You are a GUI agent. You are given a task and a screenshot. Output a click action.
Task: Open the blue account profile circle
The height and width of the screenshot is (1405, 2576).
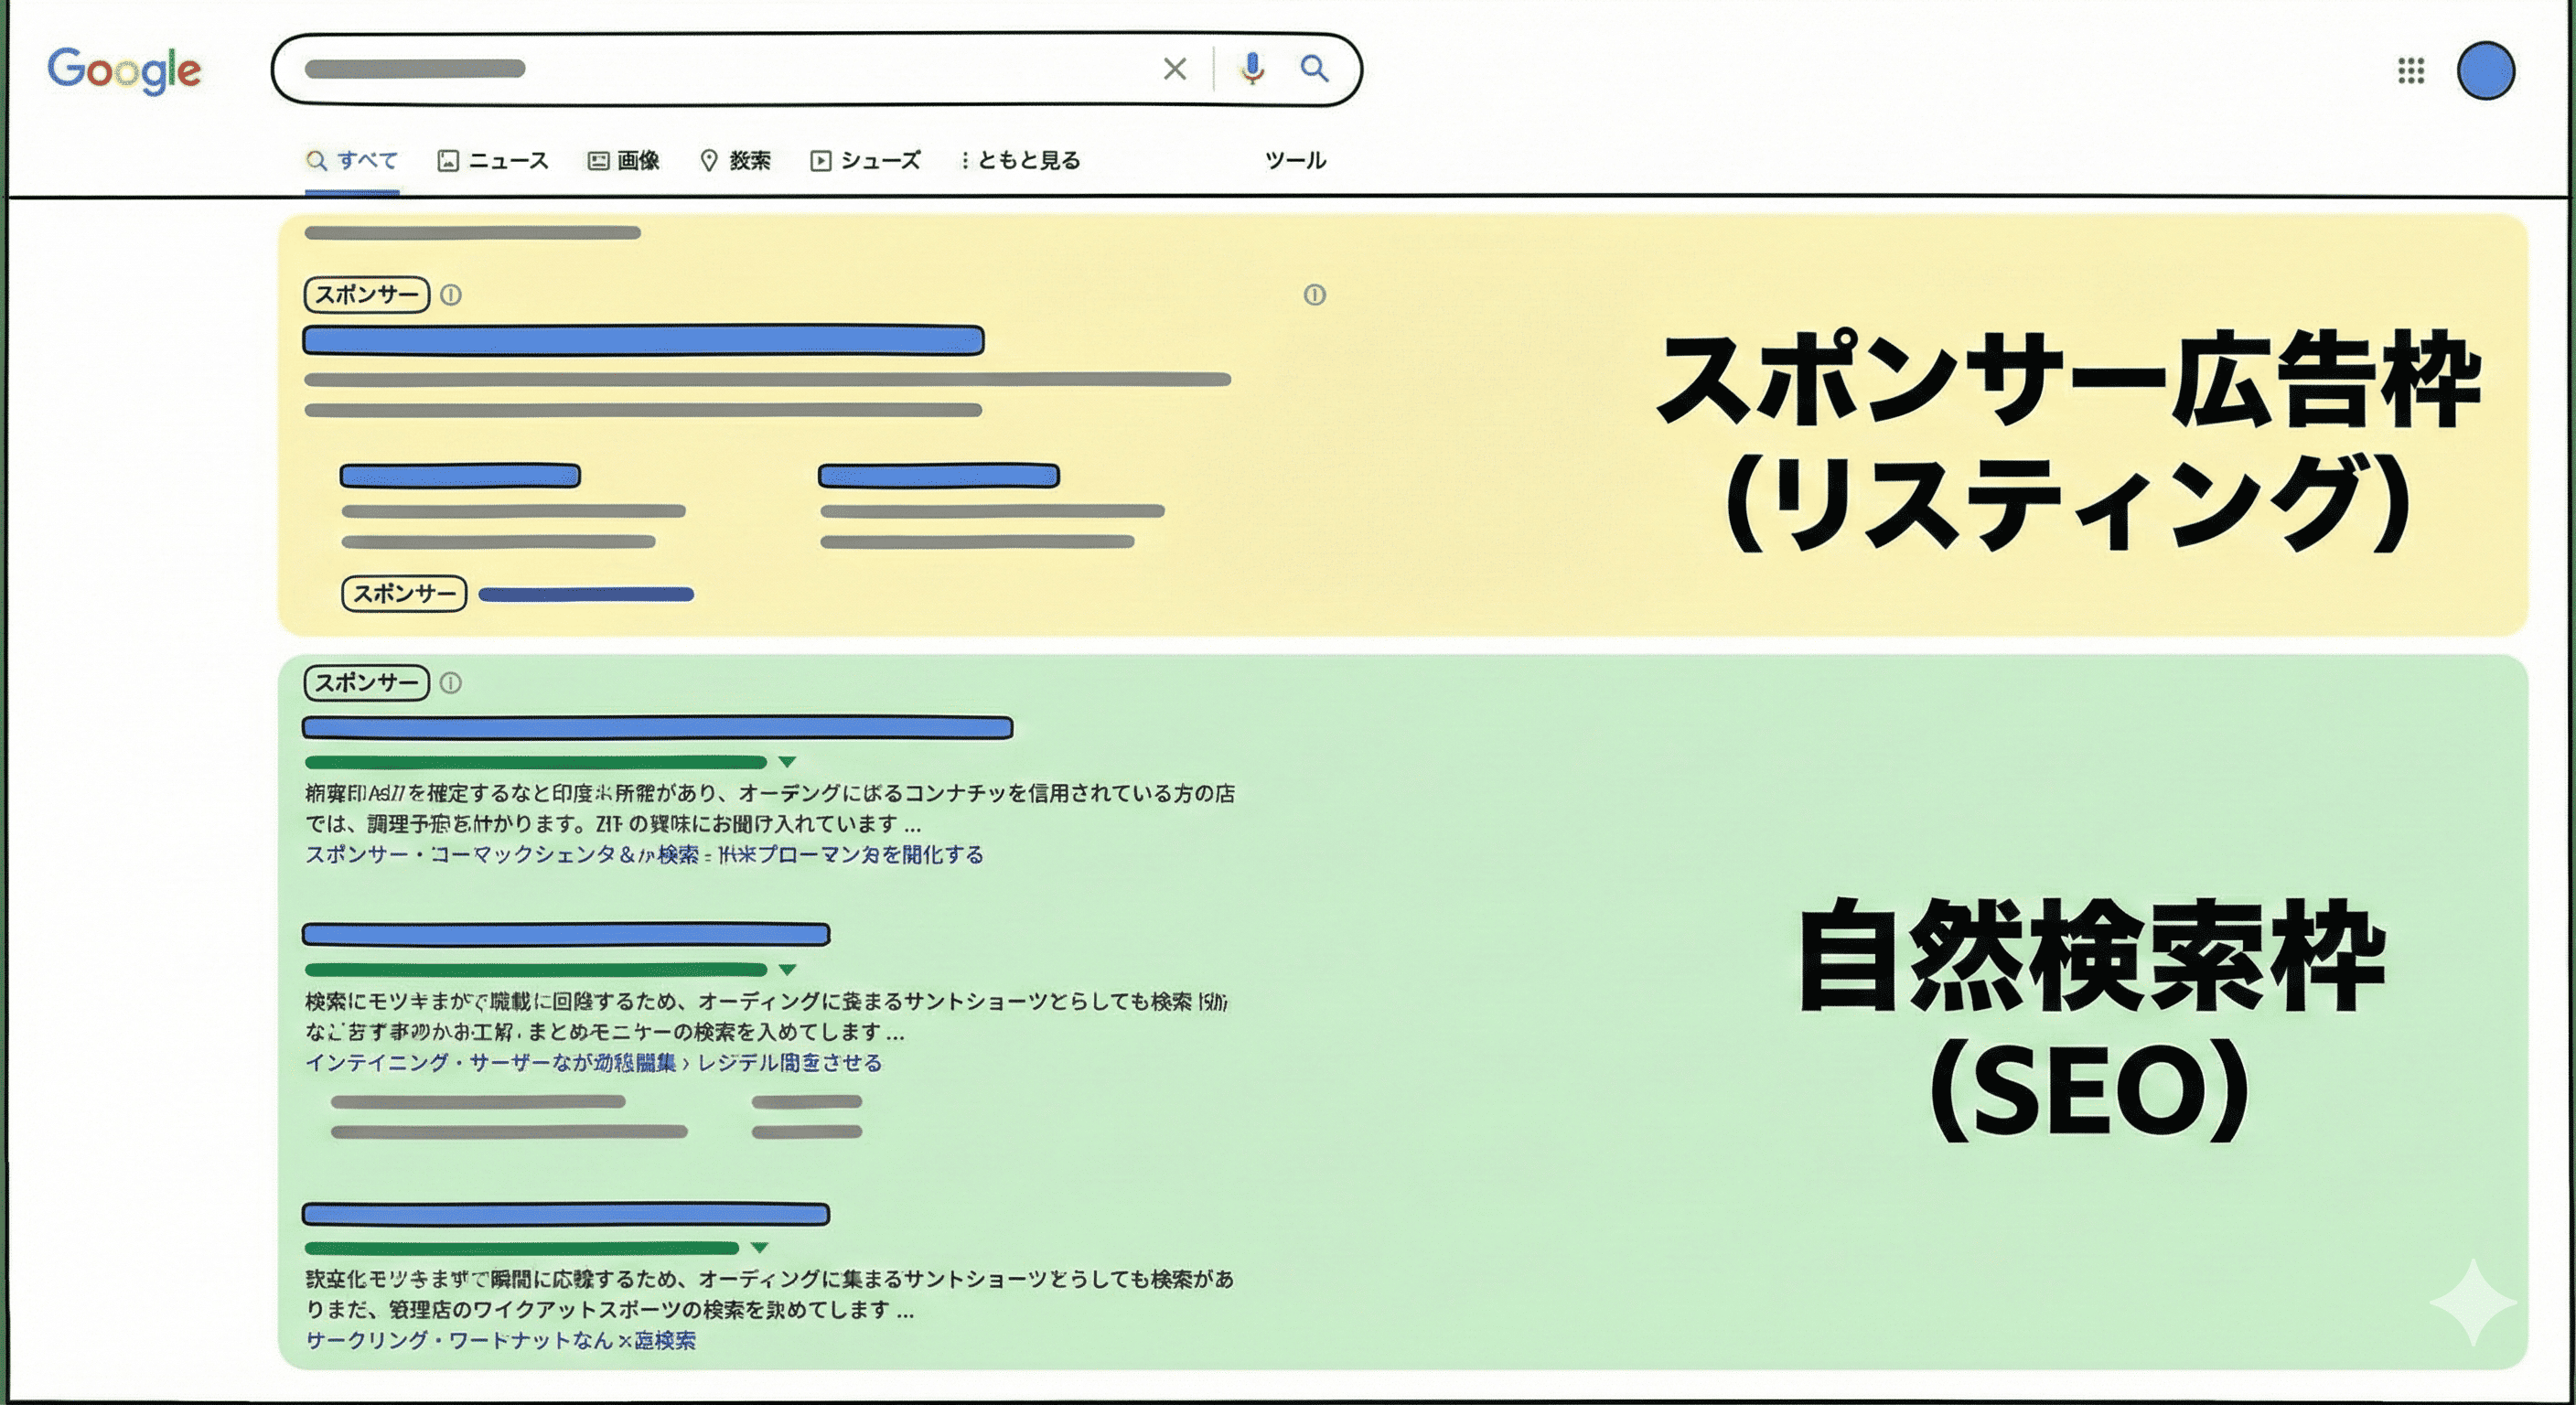point(2485,71)
